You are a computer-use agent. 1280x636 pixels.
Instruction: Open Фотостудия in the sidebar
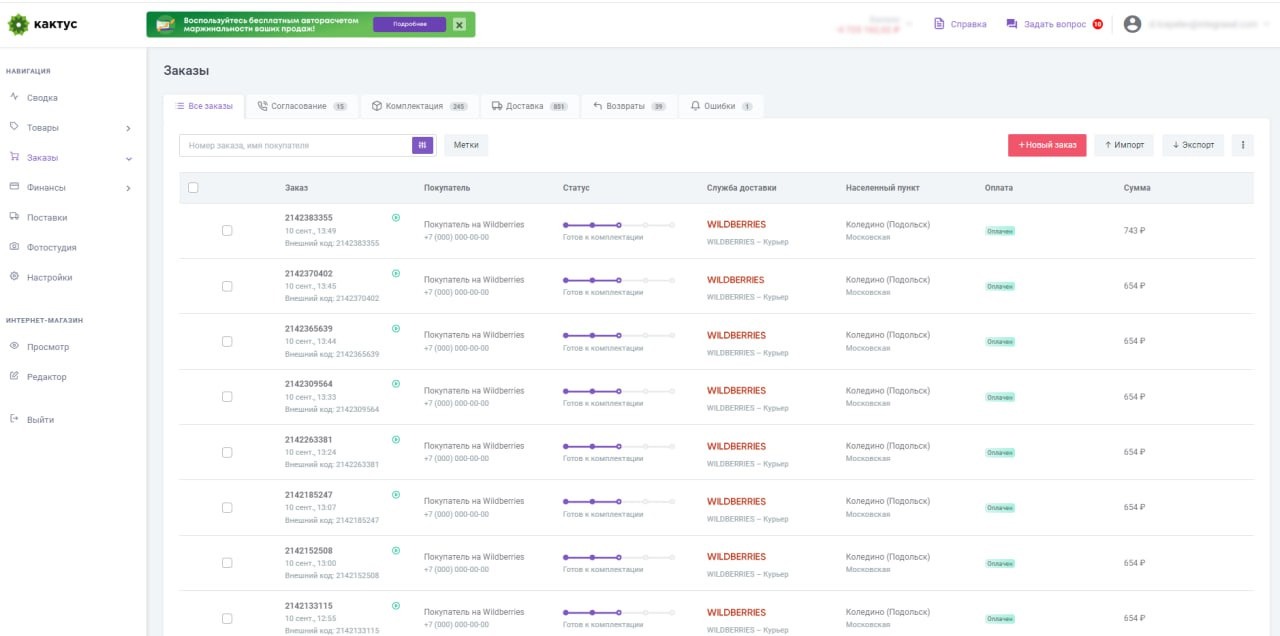coord(51,247)
